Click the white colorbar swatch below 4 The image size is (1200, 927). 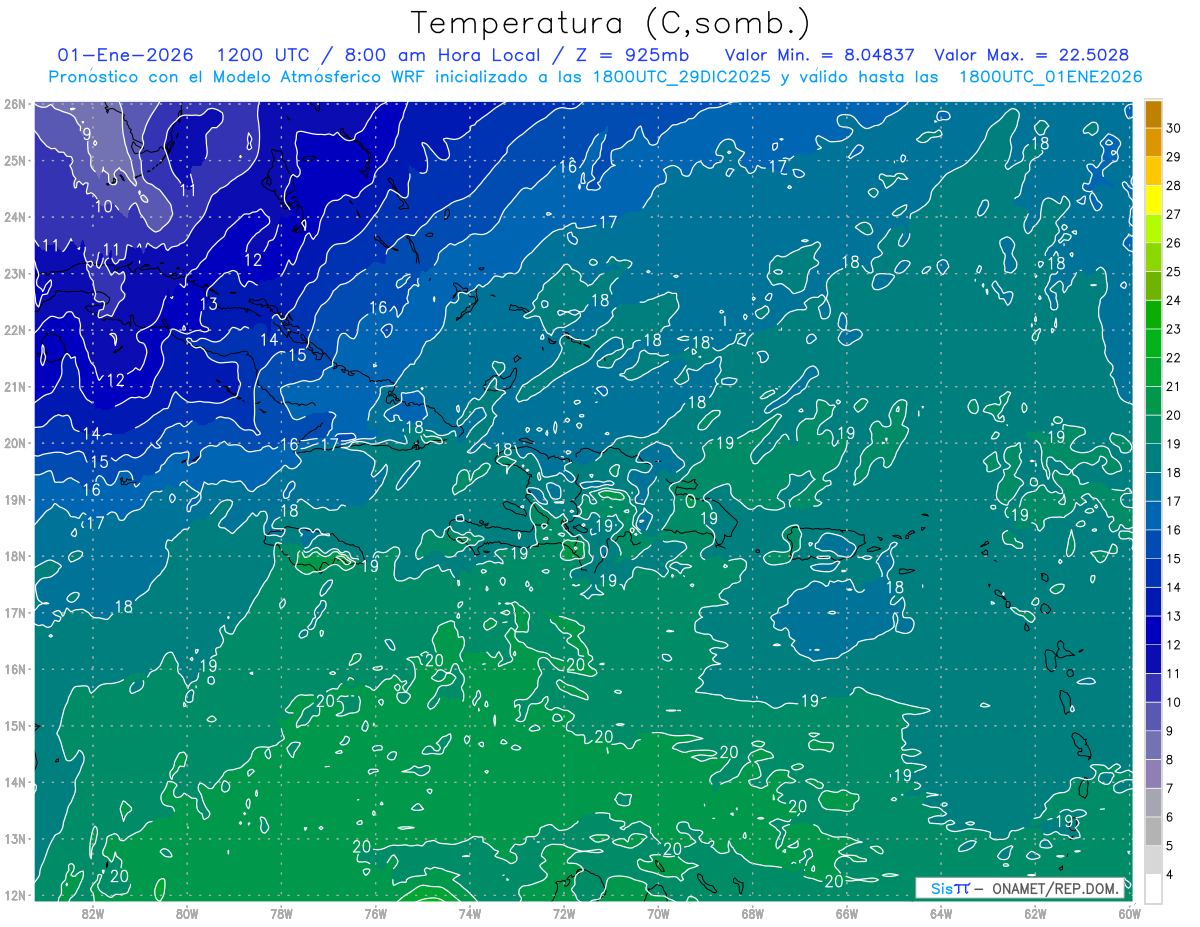pyautogui.click(x=1153, y=888)
